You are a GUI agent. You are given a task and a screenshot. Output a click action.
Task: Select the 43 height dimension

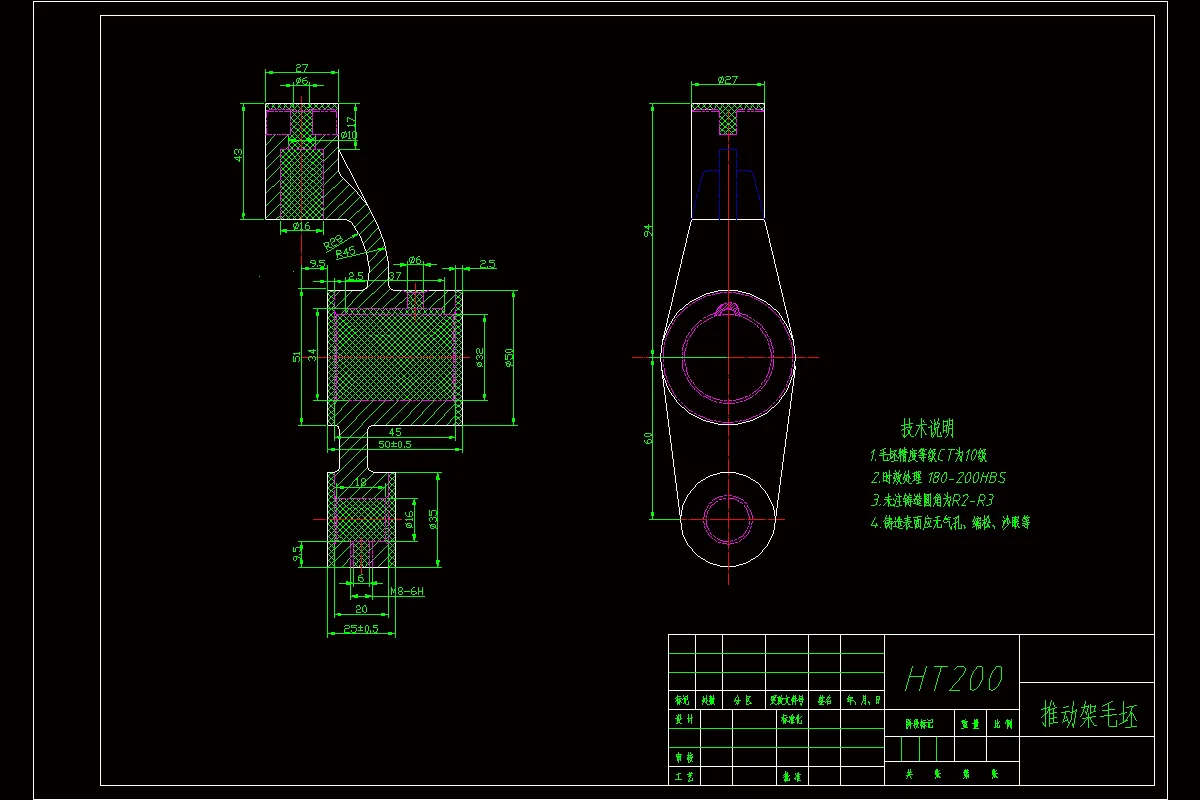click(x=238, y=155)
